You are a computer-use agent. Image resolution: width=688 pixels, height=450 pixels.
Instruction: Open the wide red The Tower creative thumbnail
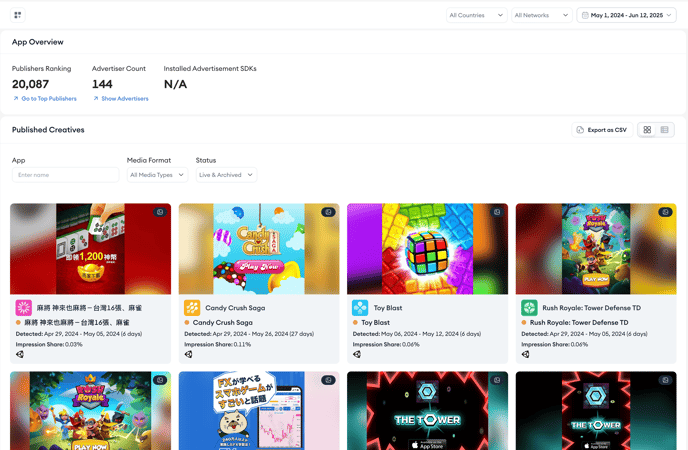[x=427, y=411]
